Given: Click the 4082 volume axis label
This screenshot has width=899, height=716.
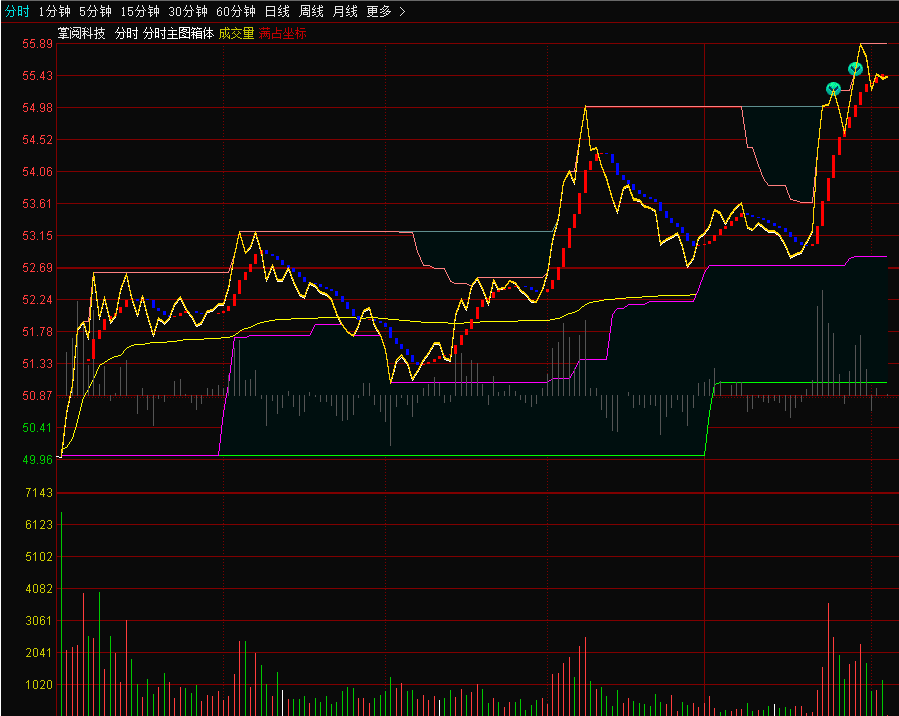Looking at the screenshot, I should pos(39,589).
